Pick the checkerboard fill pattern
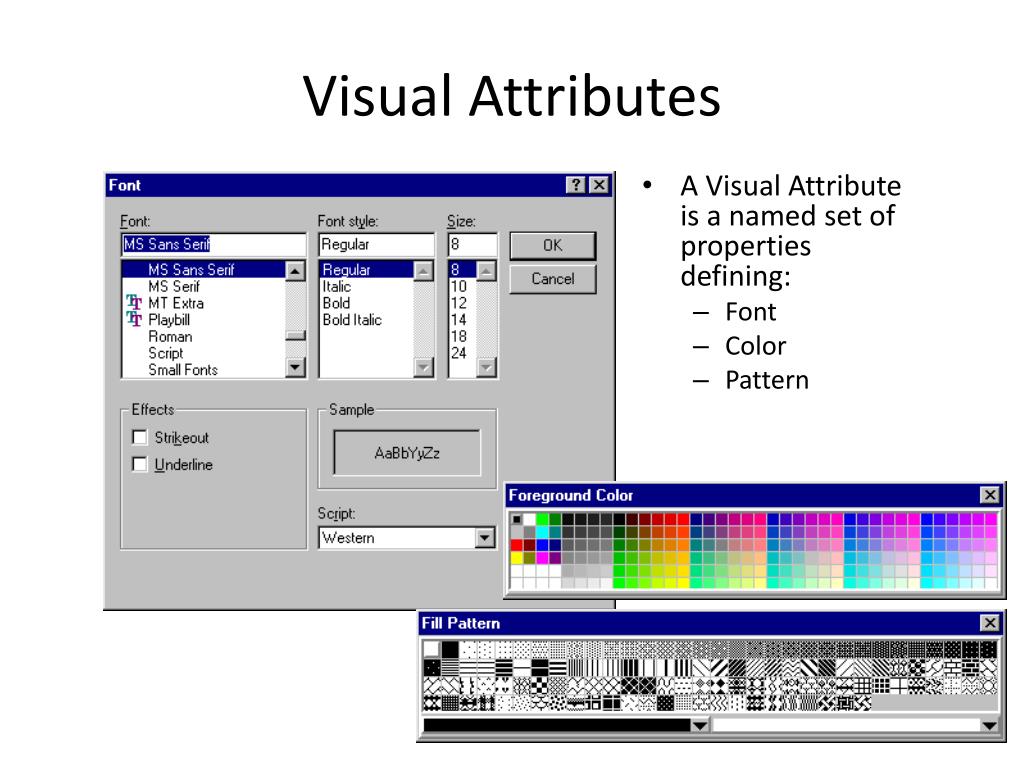This screenshot has height=768, width=1024. pos(540,686)
